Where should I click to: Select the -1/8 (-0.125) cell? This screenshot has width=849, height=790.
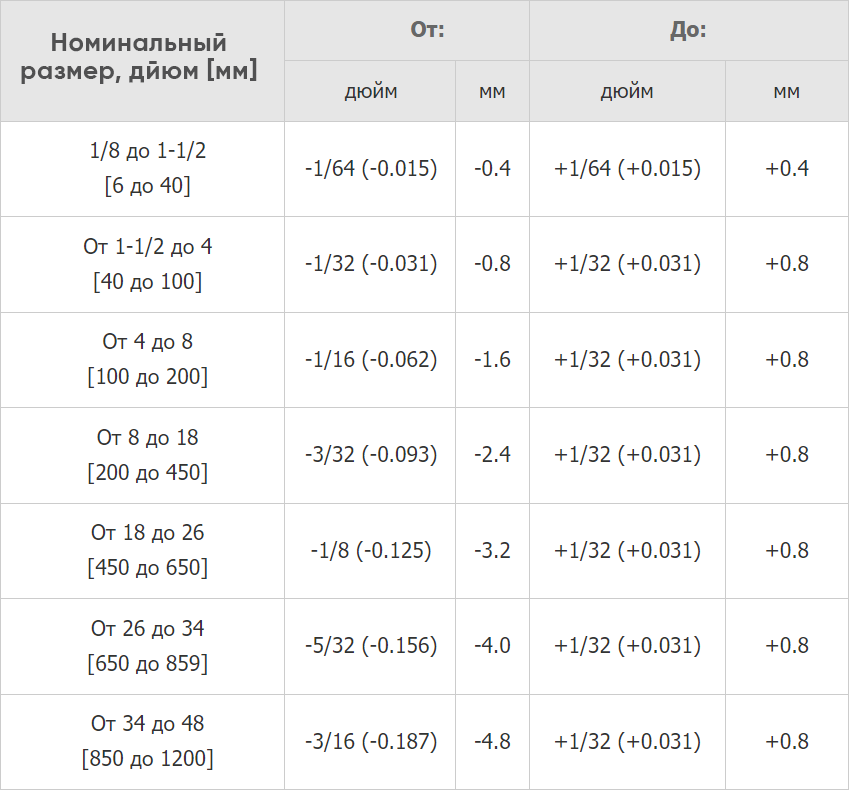click(x=371, y=551)
